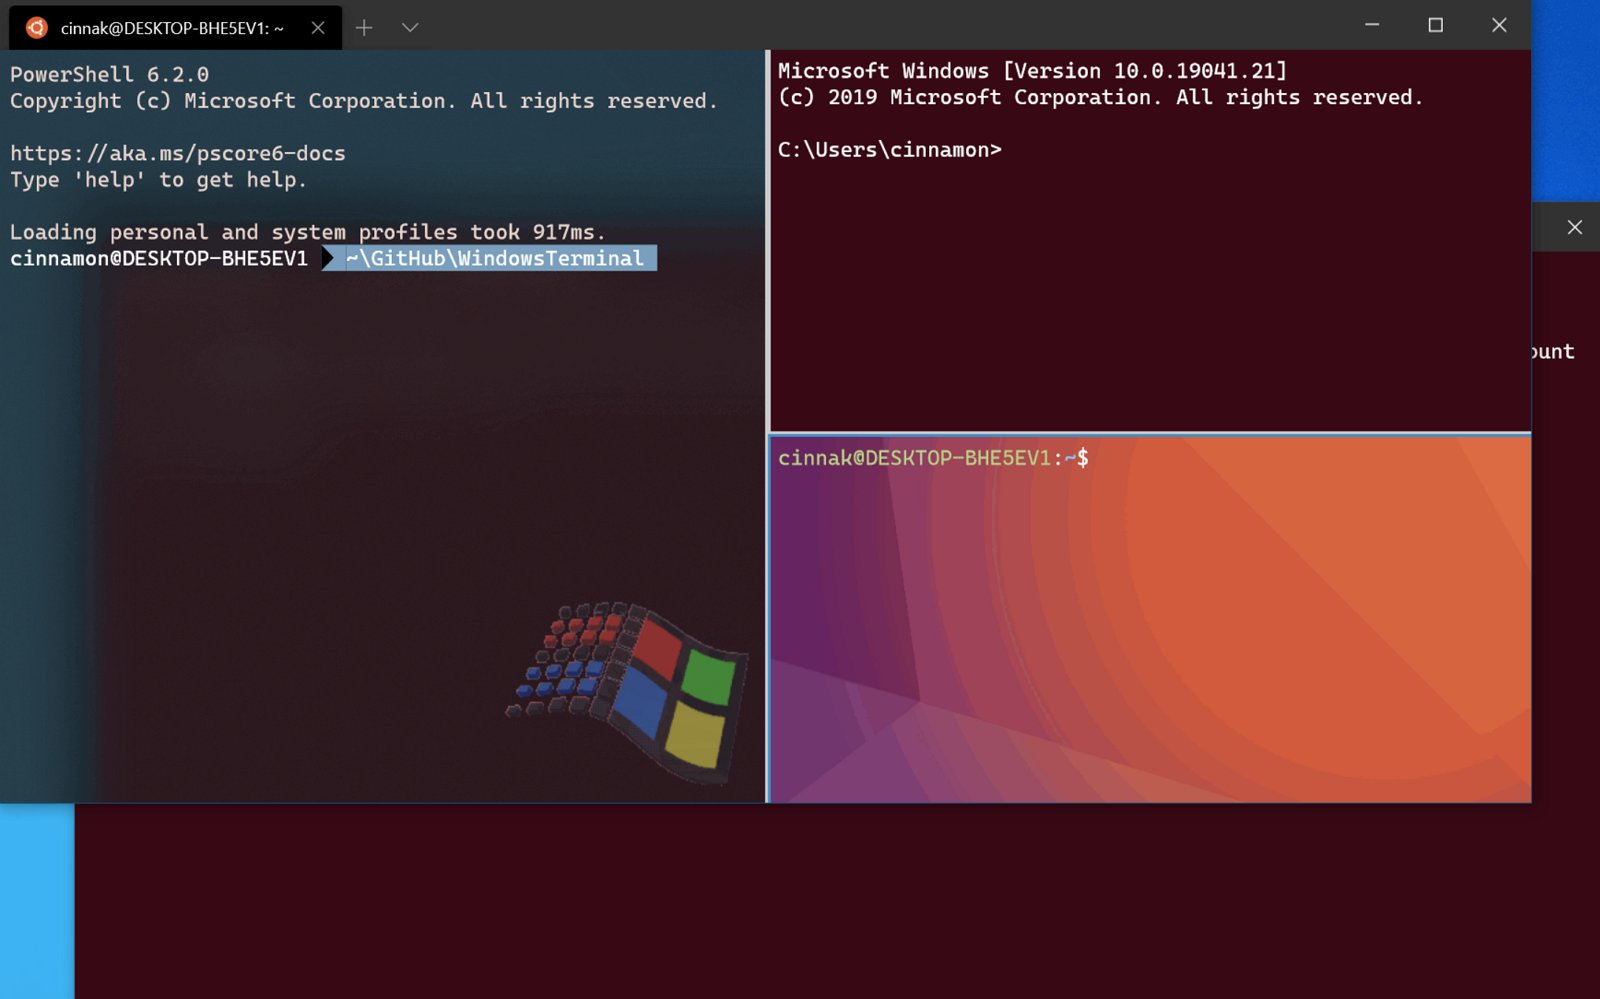Close the cinnak@DESKTOP-BHE5EV1 tab

(318, 28)
